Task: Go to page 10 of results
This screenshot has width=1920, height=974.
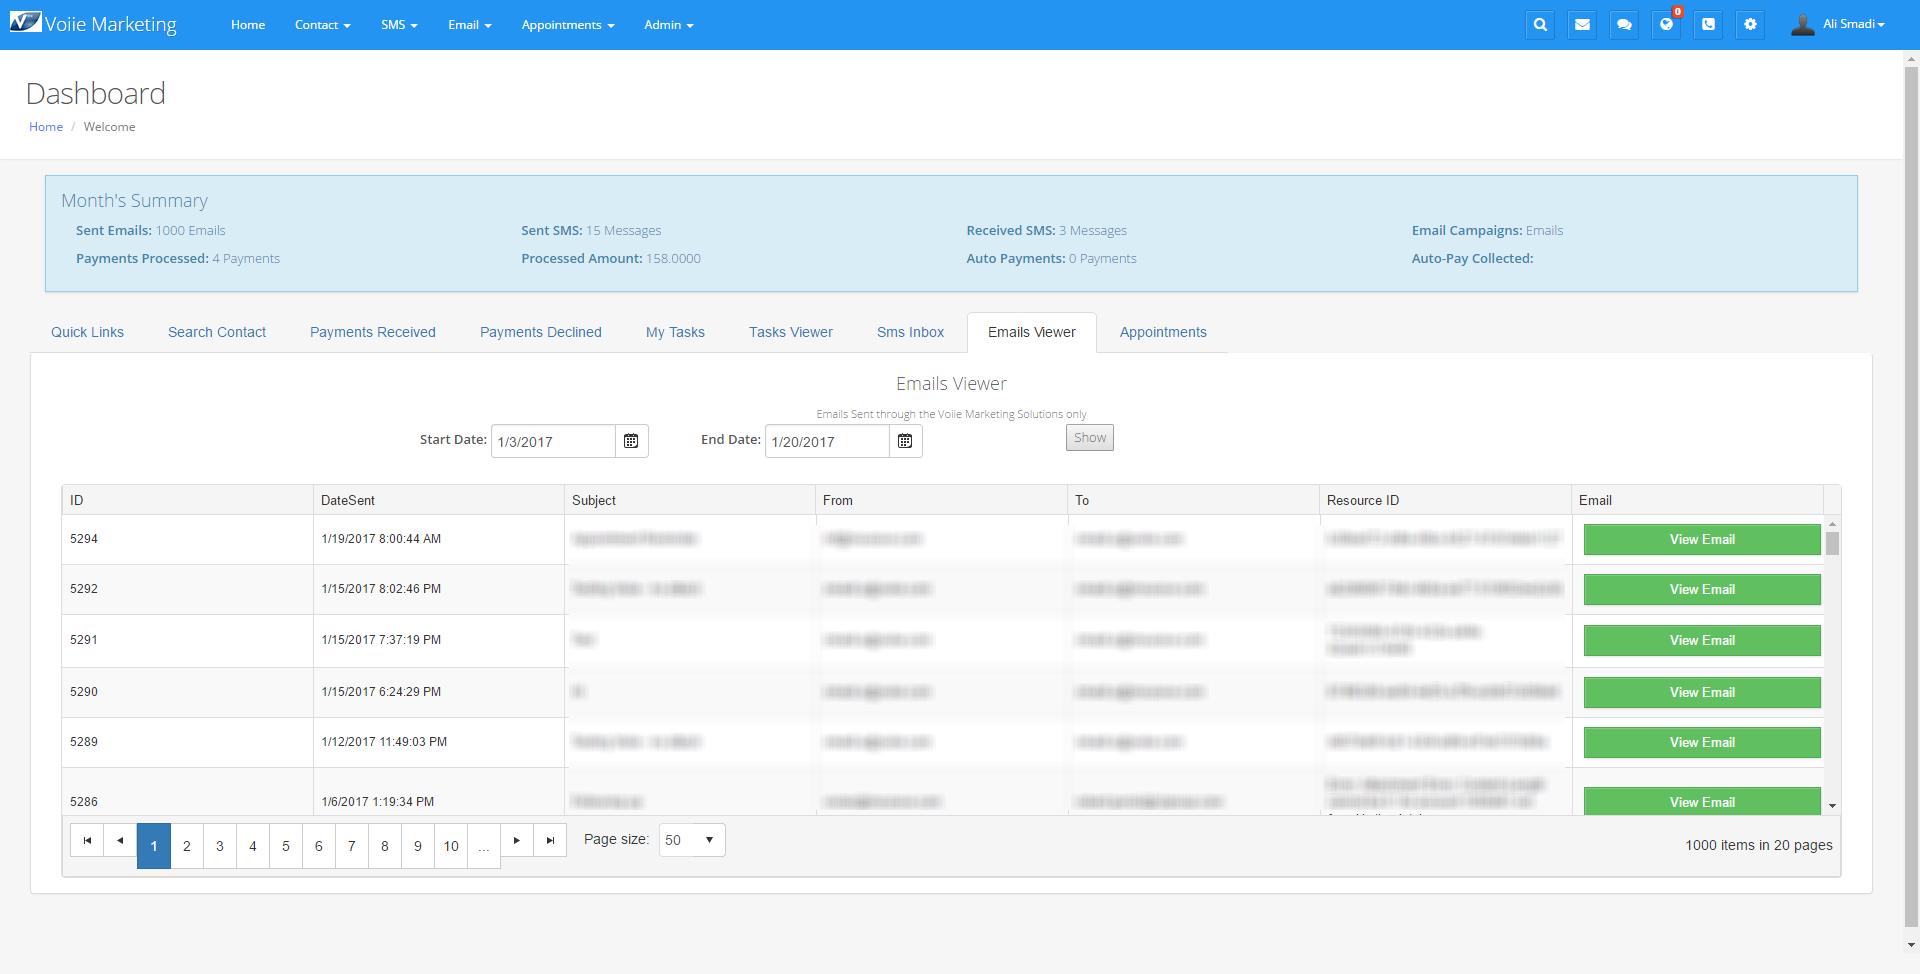Action: point(451,846)
